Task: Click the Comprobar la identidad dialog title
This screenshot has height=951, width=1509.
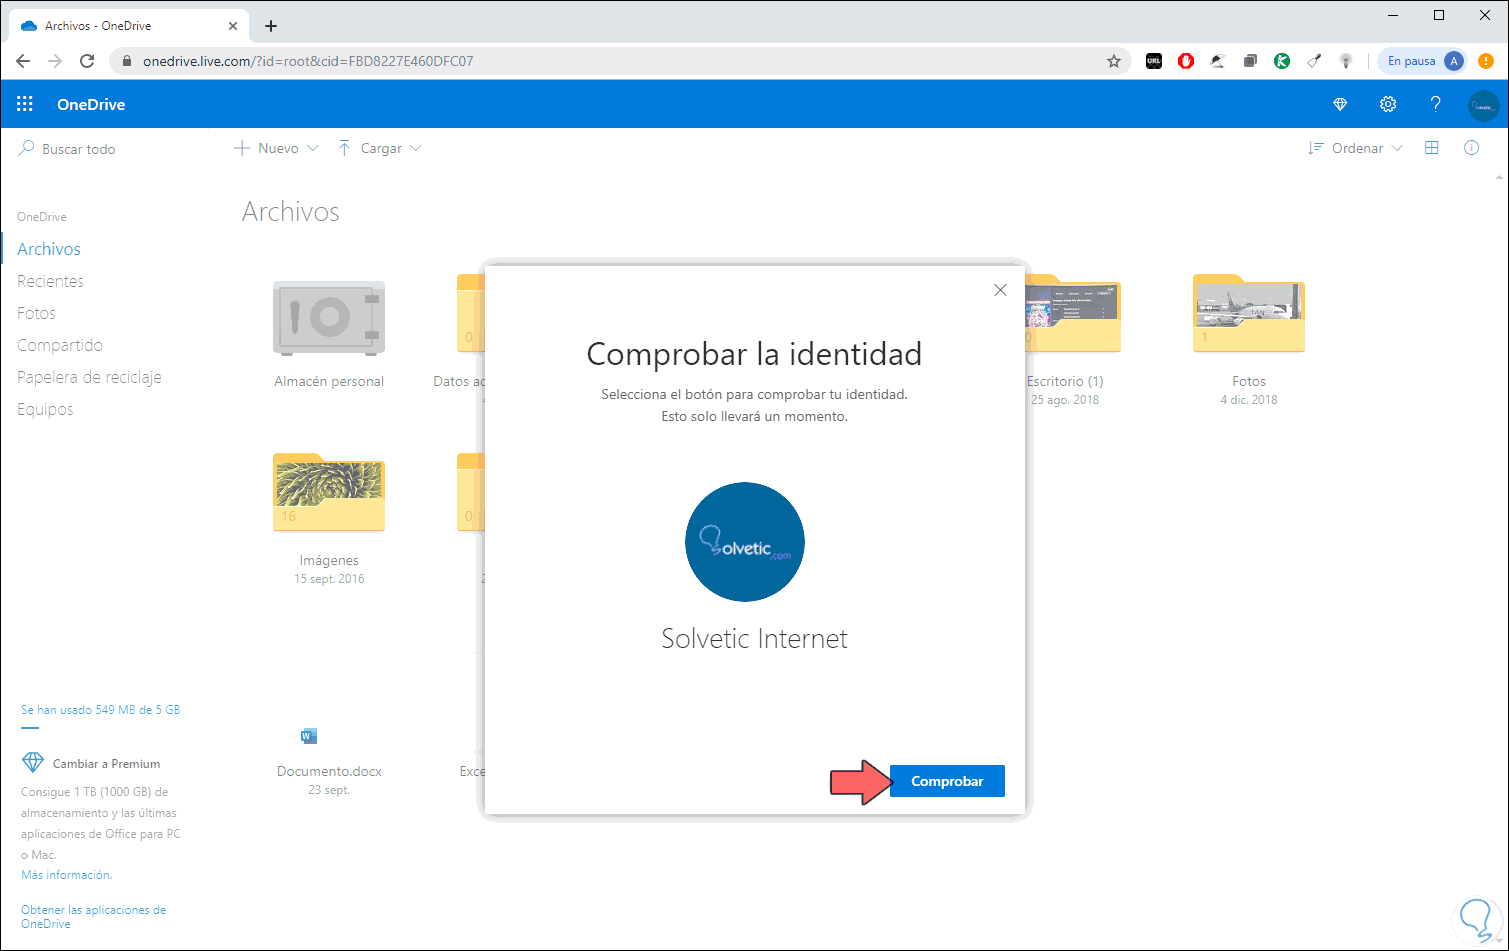Action: pos(755,354)
